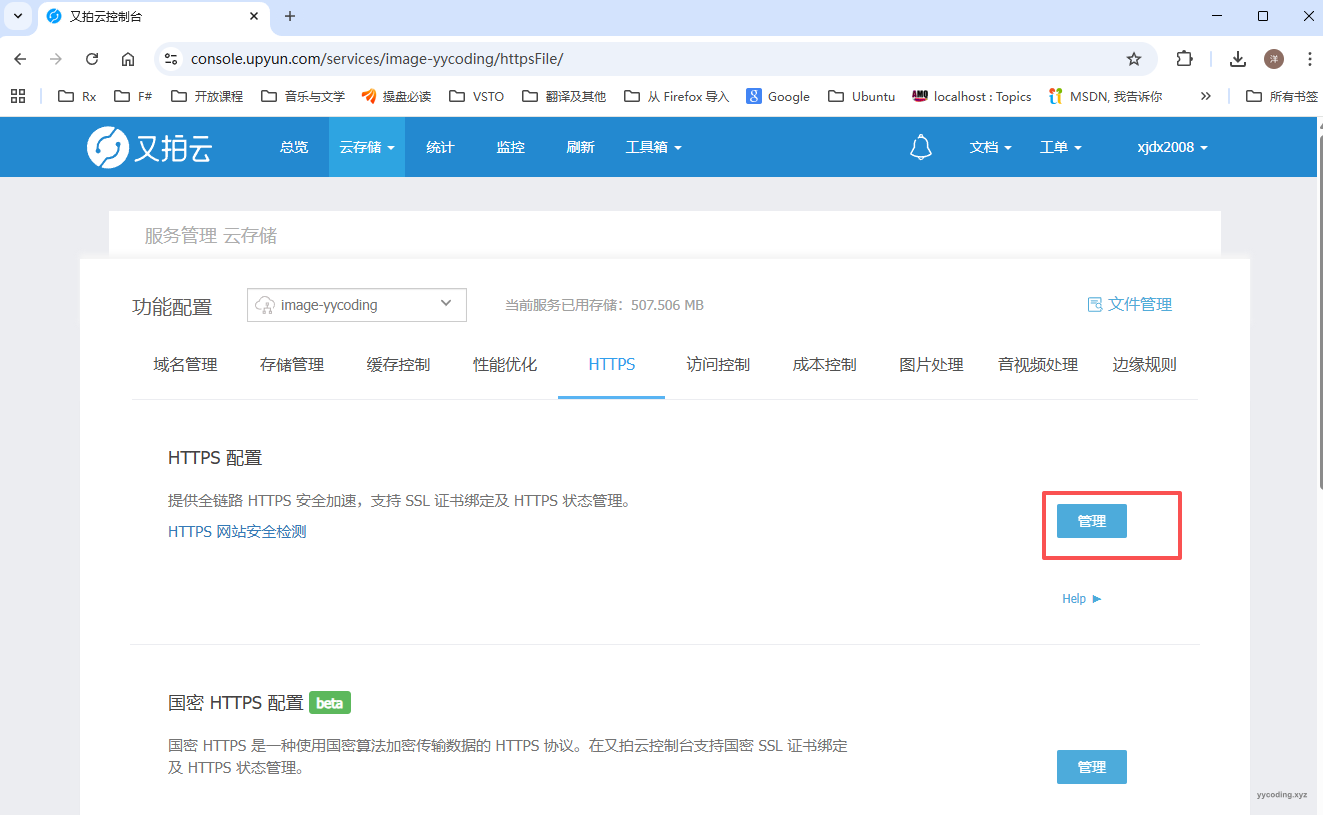Click 管理 button for HTTPS 配置
This screenshot has height=815, width=1323.
[1091, 521]
